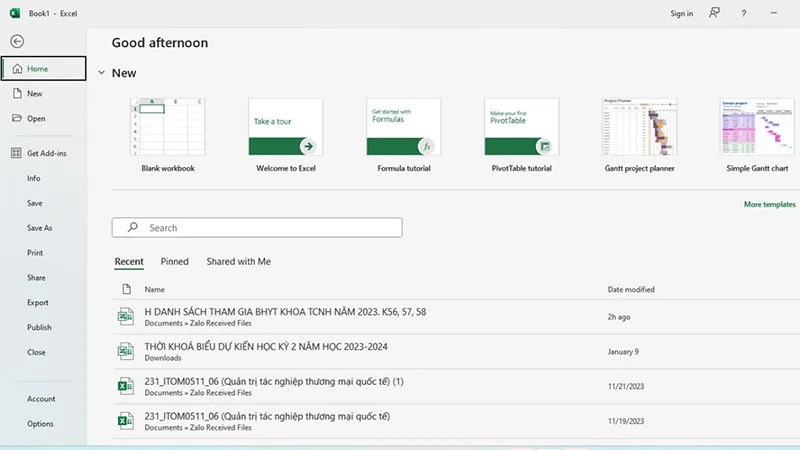Open Print in the sidebar
The image size is (800, 450).
(x=35, y=253)
